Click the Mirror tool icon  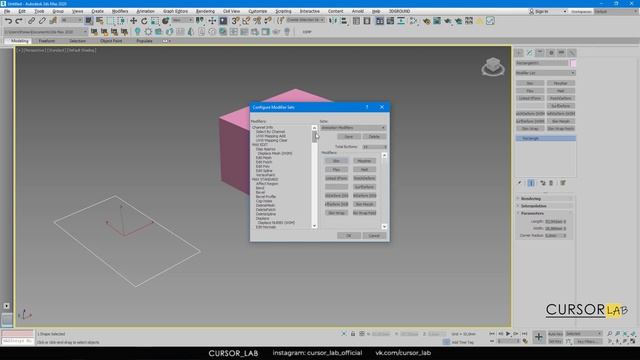click(333, 21)
